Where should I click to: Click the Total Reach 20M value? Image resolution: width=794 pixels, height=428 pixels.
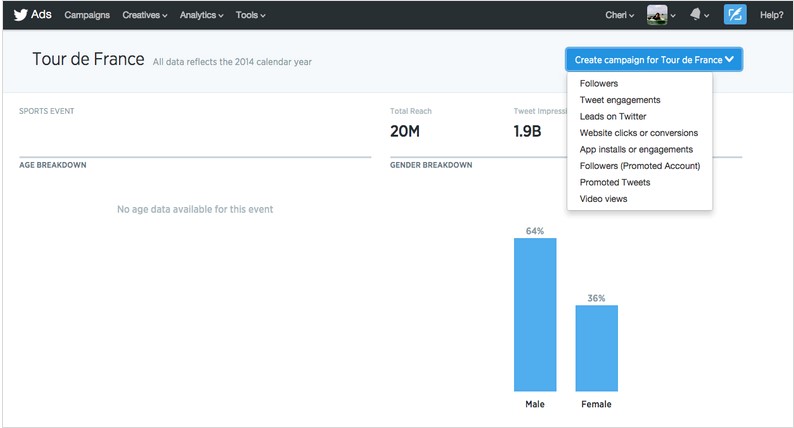[x=405, y=131]
